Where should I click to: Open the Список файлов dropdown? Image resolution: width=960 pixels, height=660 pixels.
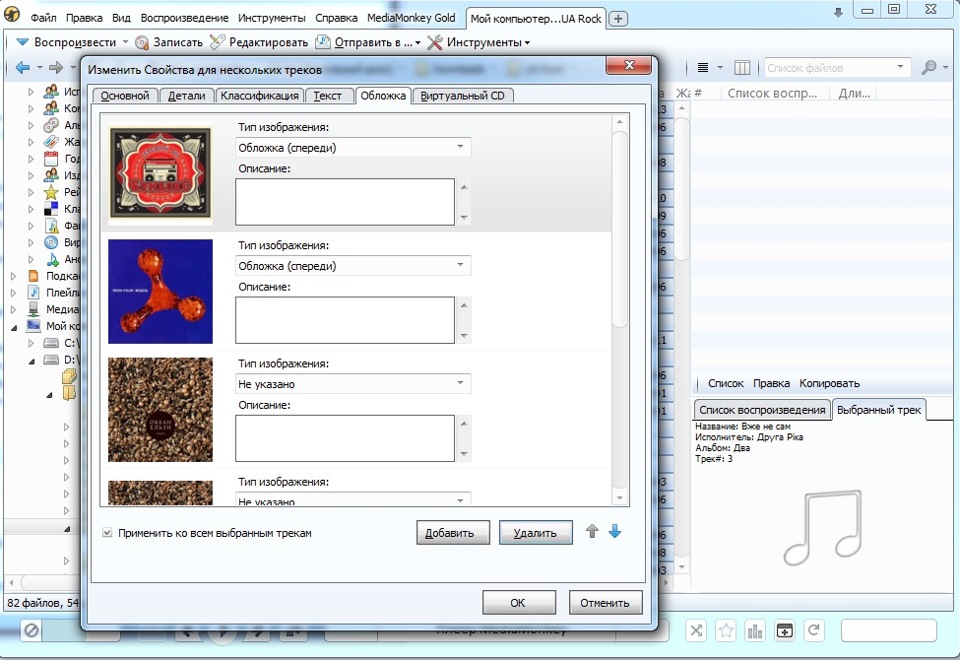click(899, 67)
